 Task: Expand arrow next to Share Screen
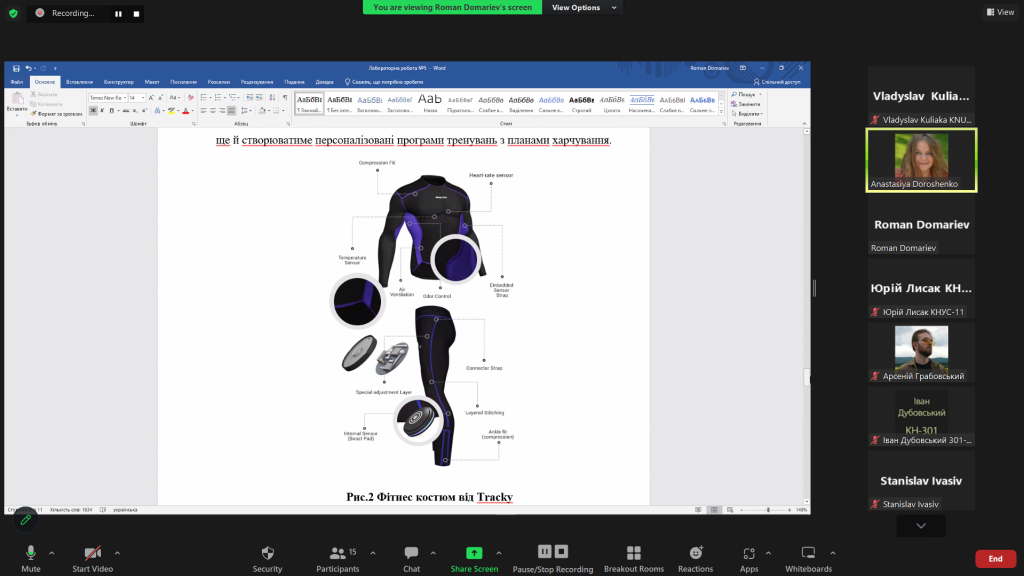499,553
